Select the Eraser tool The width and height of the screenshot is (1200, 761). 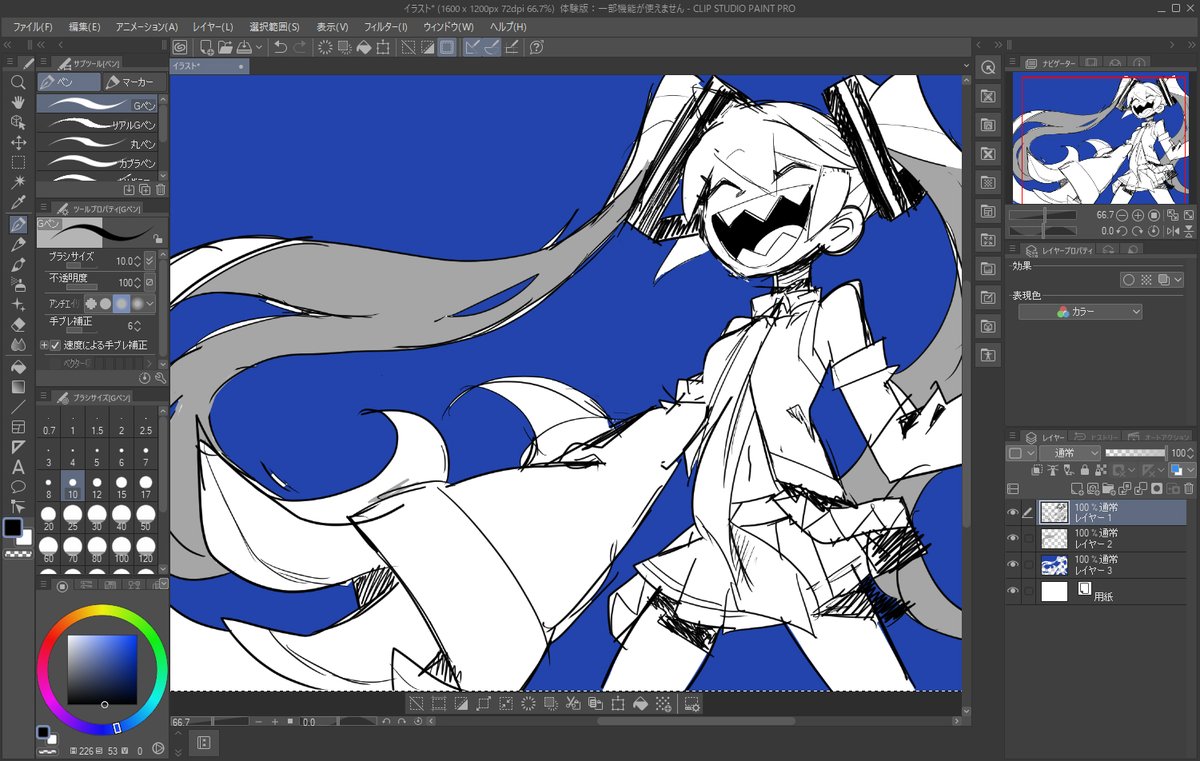click(x=18, y=324)
